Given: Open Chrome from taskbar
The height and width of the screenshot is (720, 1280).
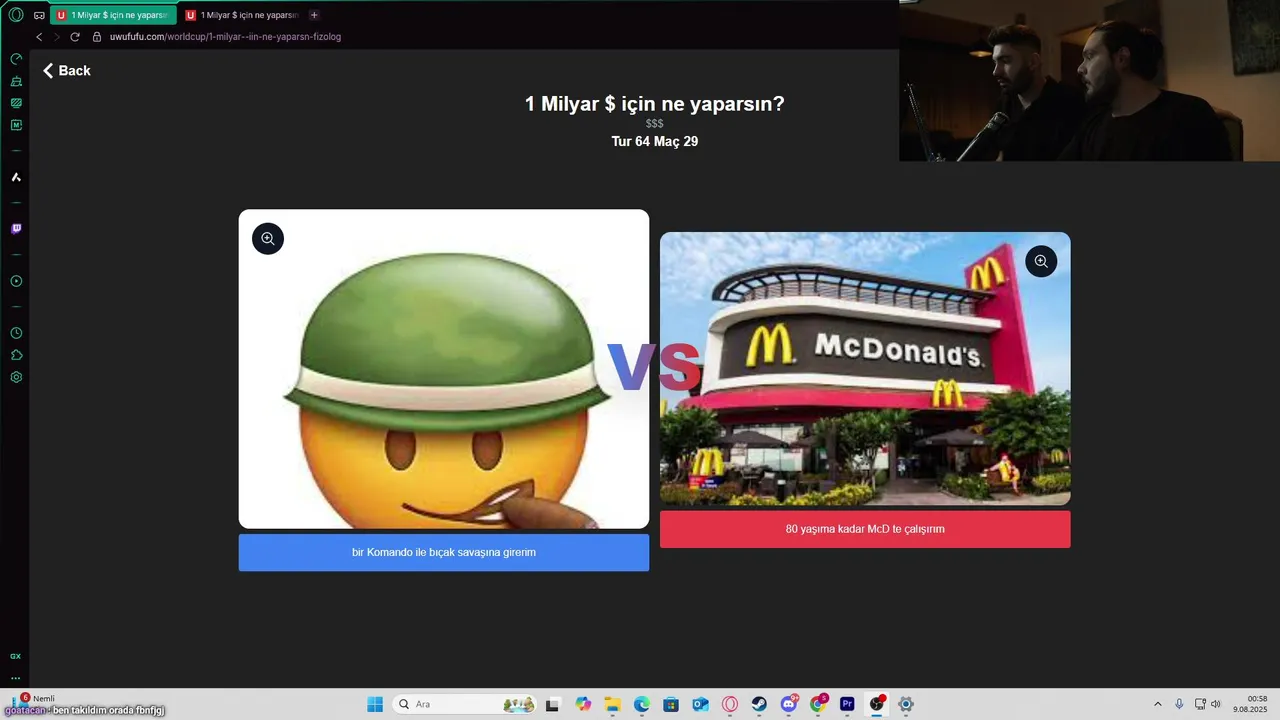Looking at the screenshot, I should coord(819,704).
